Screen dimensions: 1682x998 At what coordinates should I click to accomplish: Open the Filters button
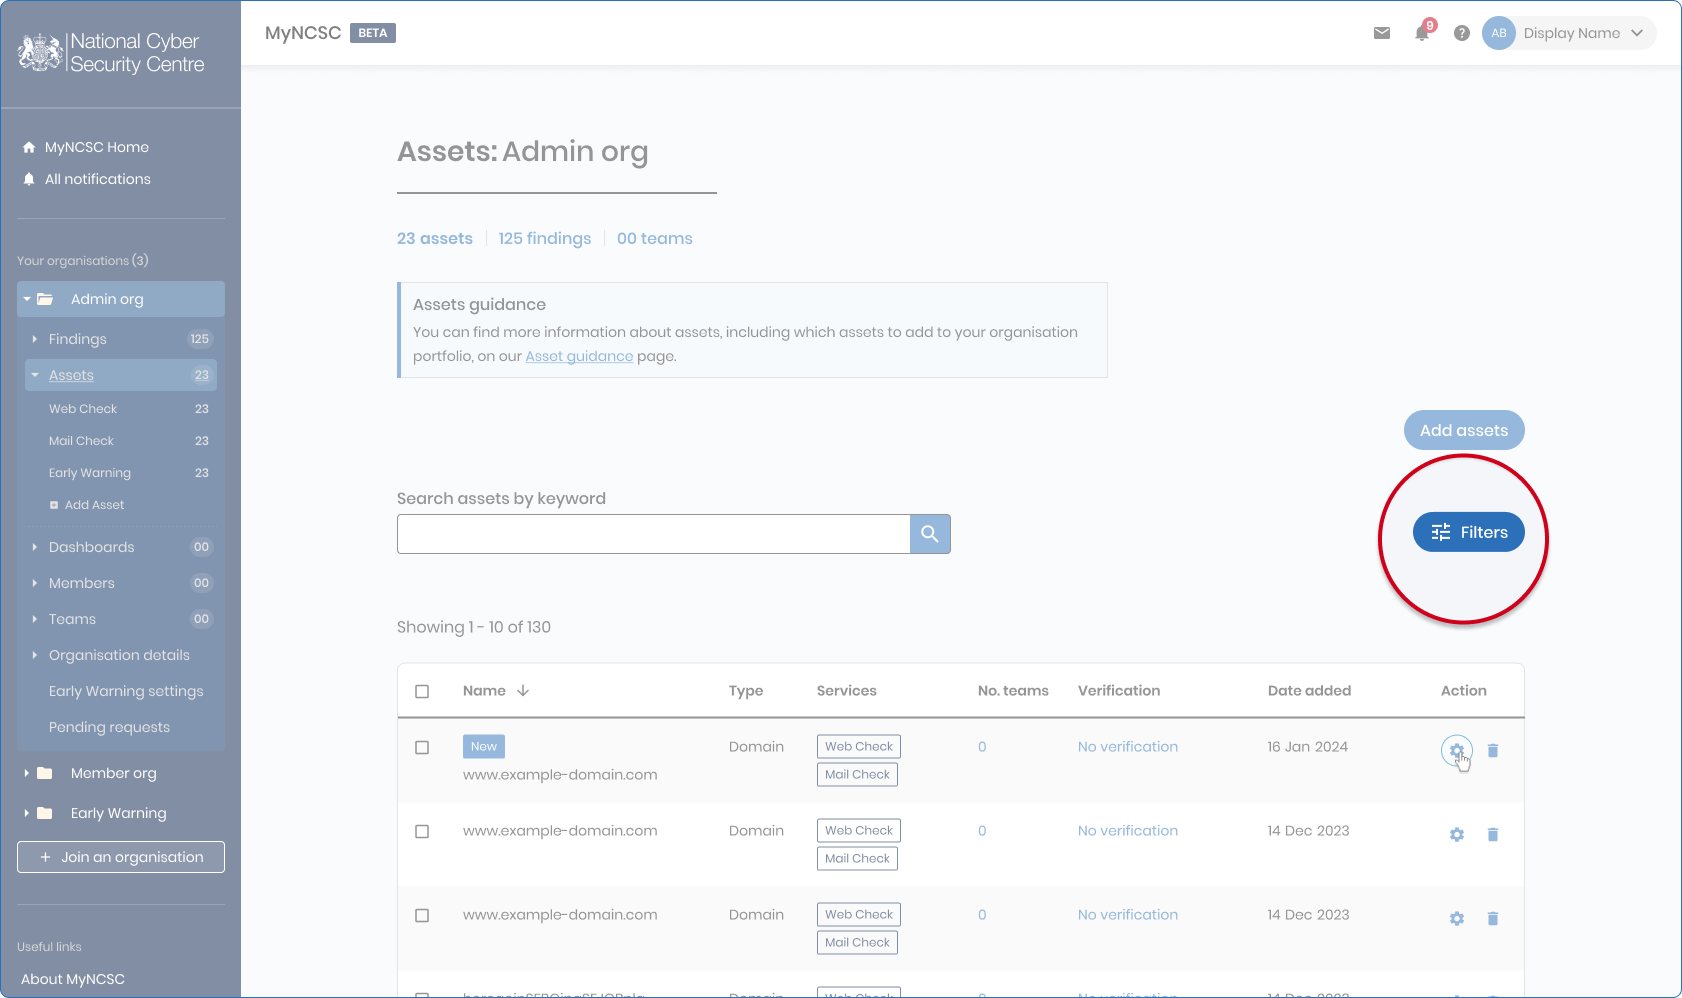pos(1469,532)
